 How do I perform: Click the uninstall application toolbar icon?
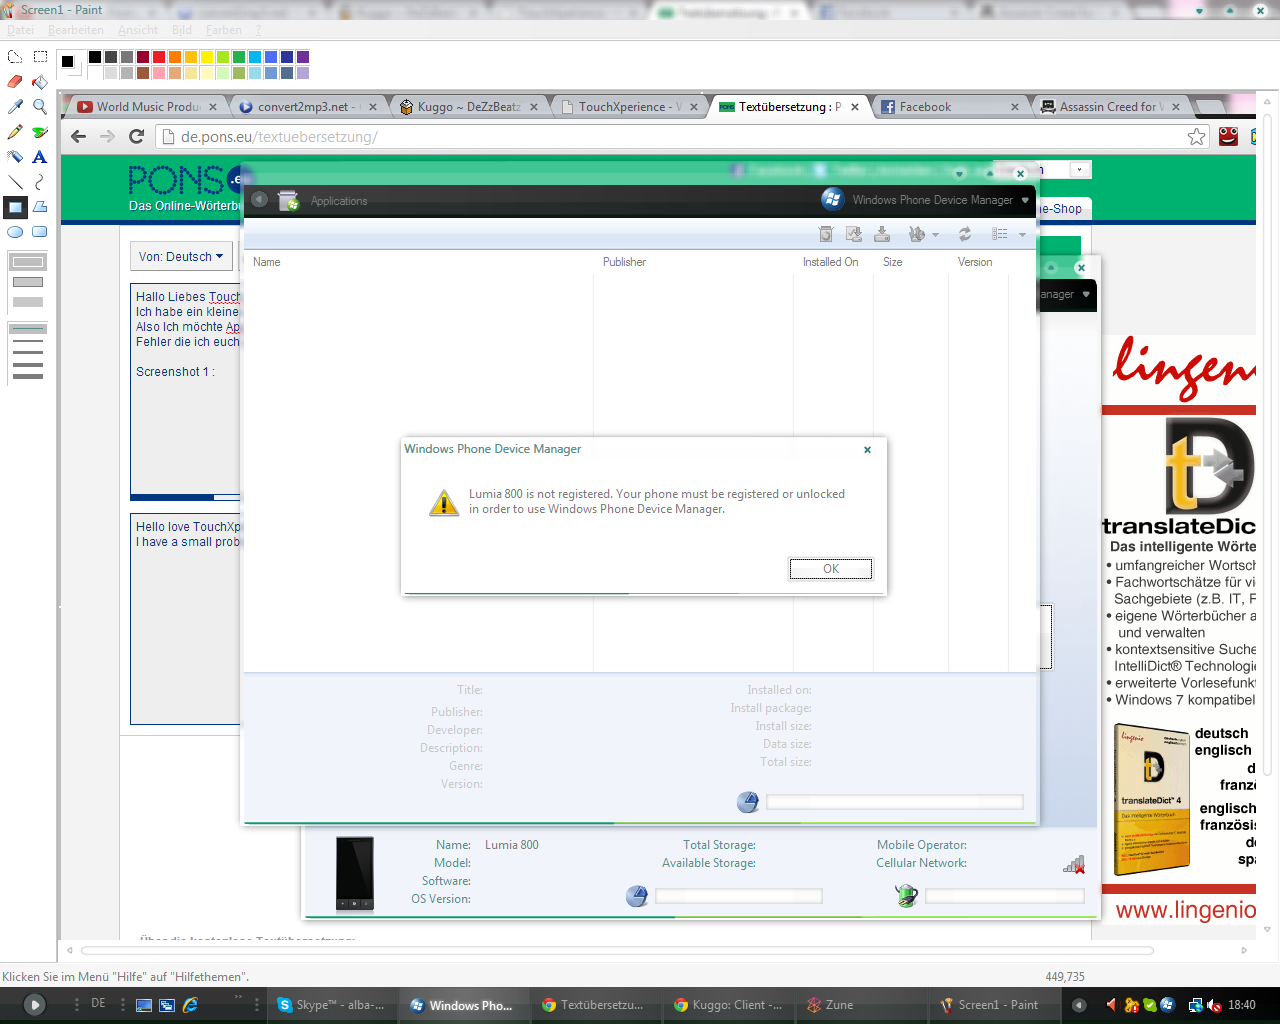pos(826,234)
